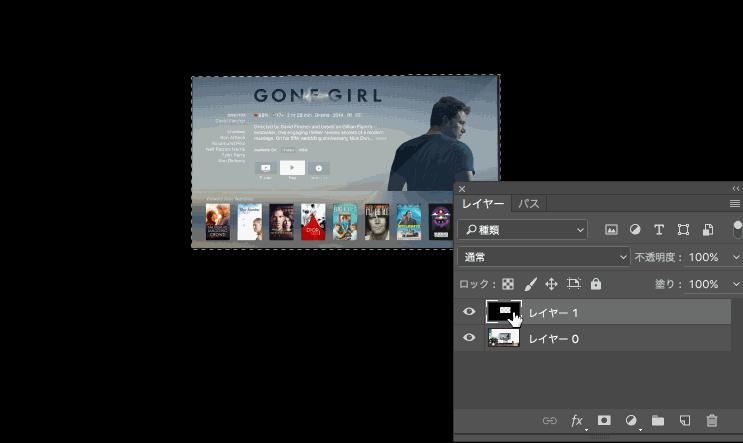Click the shape layer filter icon

[x=683, y=230]
